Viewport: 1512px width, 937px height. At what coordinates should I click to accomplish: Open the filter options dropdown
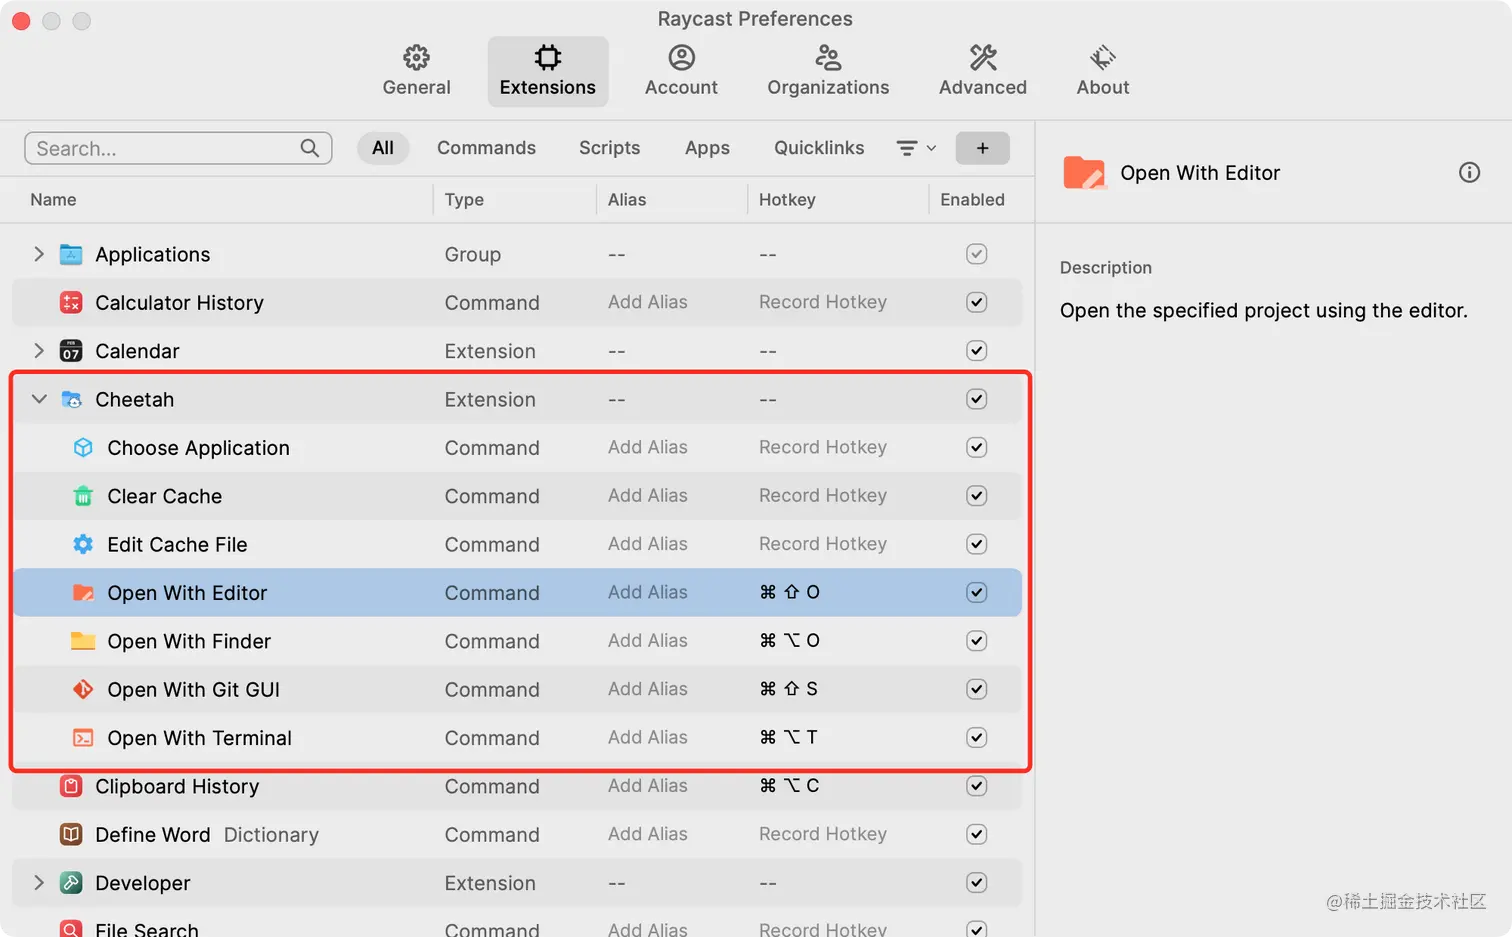point(916,148)
